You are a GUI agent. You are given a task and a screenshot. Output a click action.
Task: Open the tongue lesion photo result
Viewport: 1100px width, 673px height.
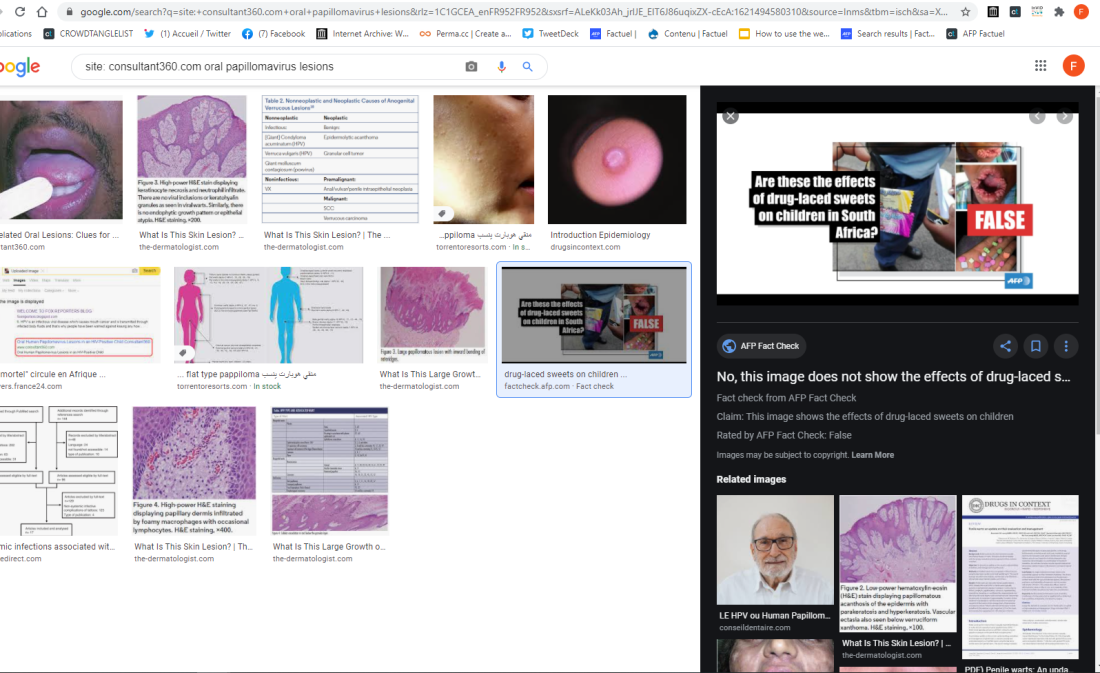point(61,160)
